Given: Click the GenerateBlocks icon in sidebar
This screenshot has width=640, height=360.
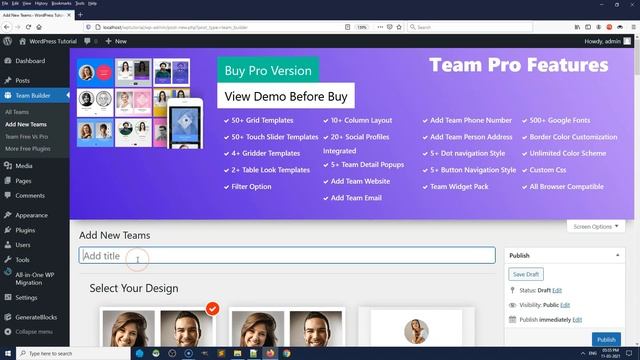Looking at the screenshot, I should click(x=8, y=317).
